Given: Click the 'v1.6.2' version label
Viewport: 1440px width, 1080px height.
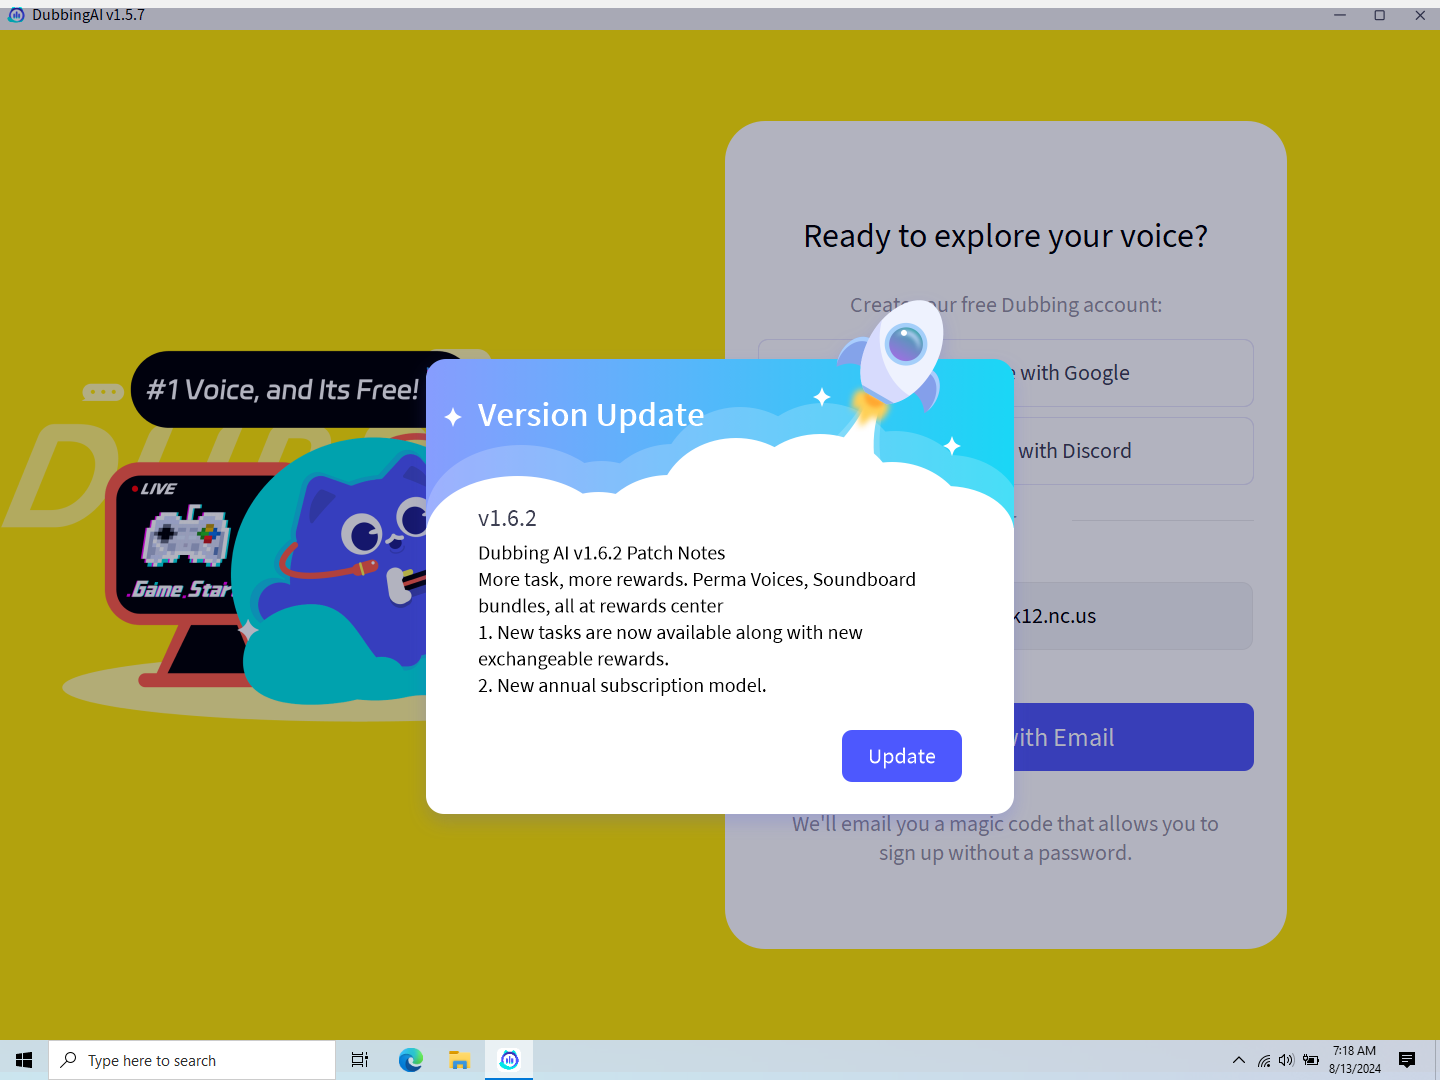Looking at the screenshot, I should (507, 518).
